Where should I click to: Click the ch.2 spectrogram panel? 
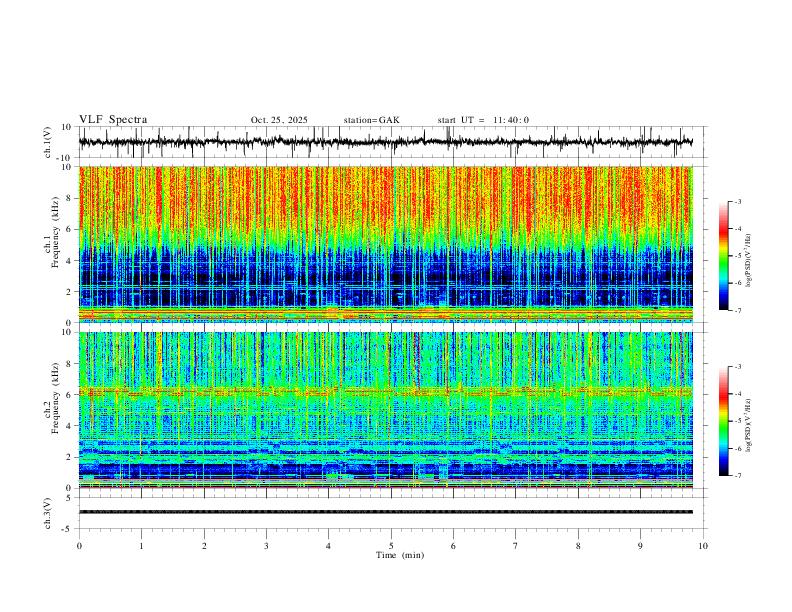(386, 410)
